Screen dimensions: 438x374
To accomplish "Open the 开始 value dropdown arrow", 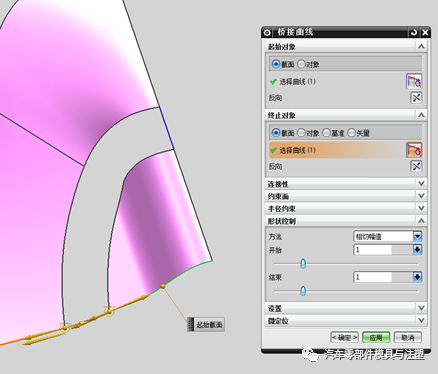I will click(418, 249).
